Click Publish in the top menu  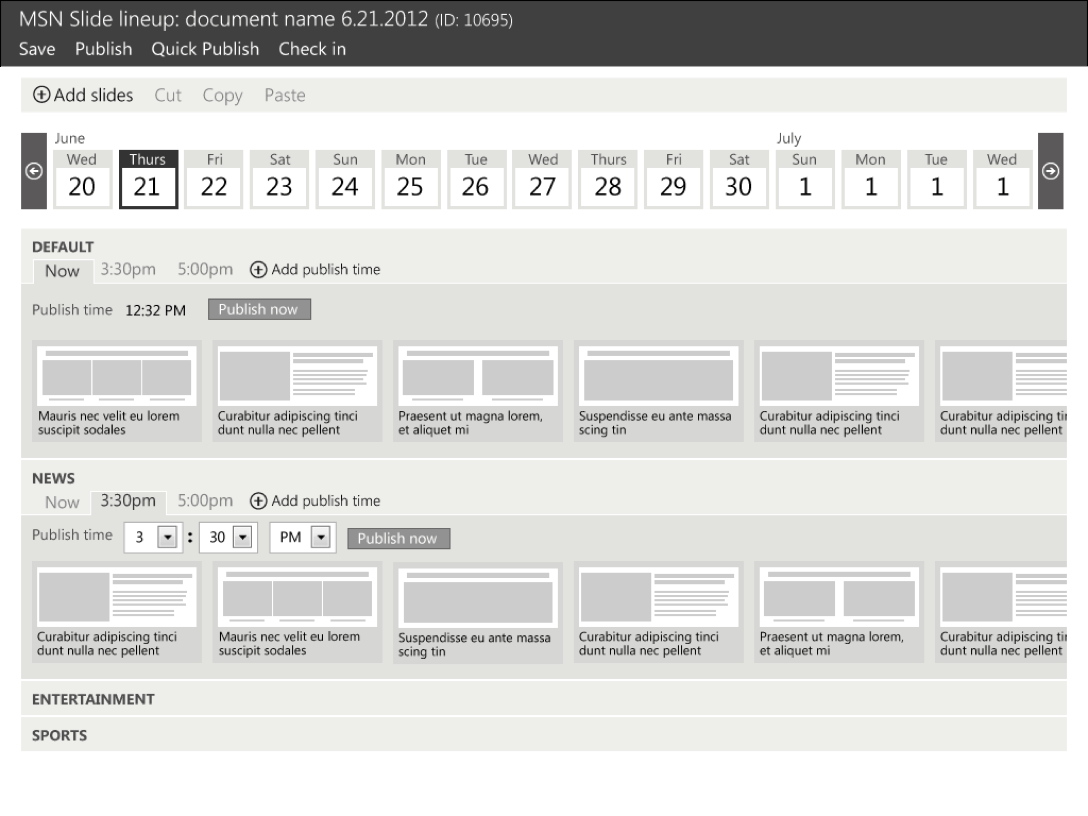[x=103, y=49]
